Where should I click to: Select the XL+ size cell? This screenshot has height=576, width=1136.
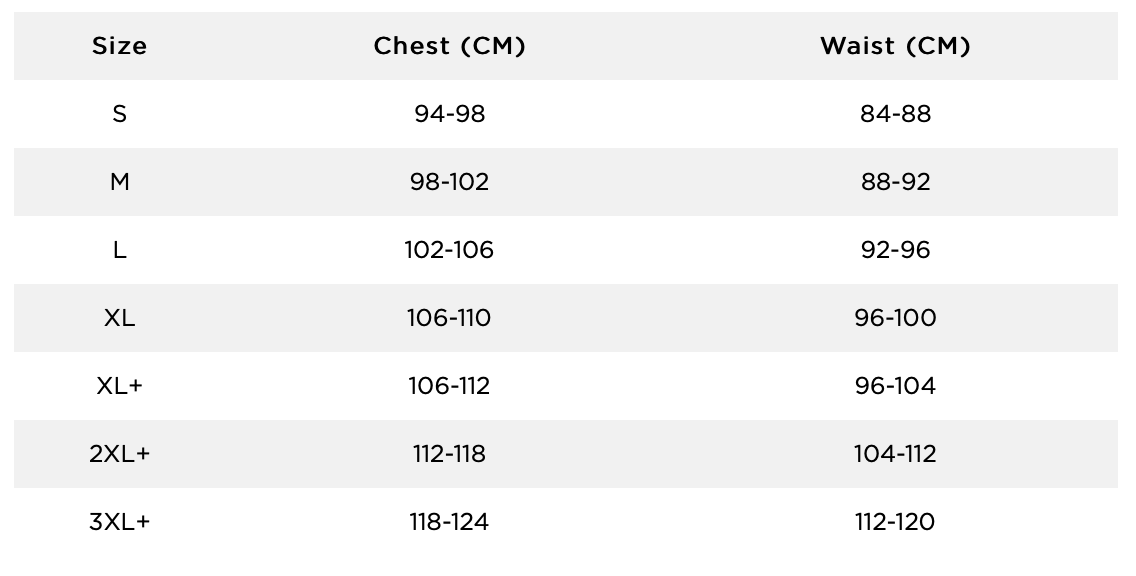point(120,385)
